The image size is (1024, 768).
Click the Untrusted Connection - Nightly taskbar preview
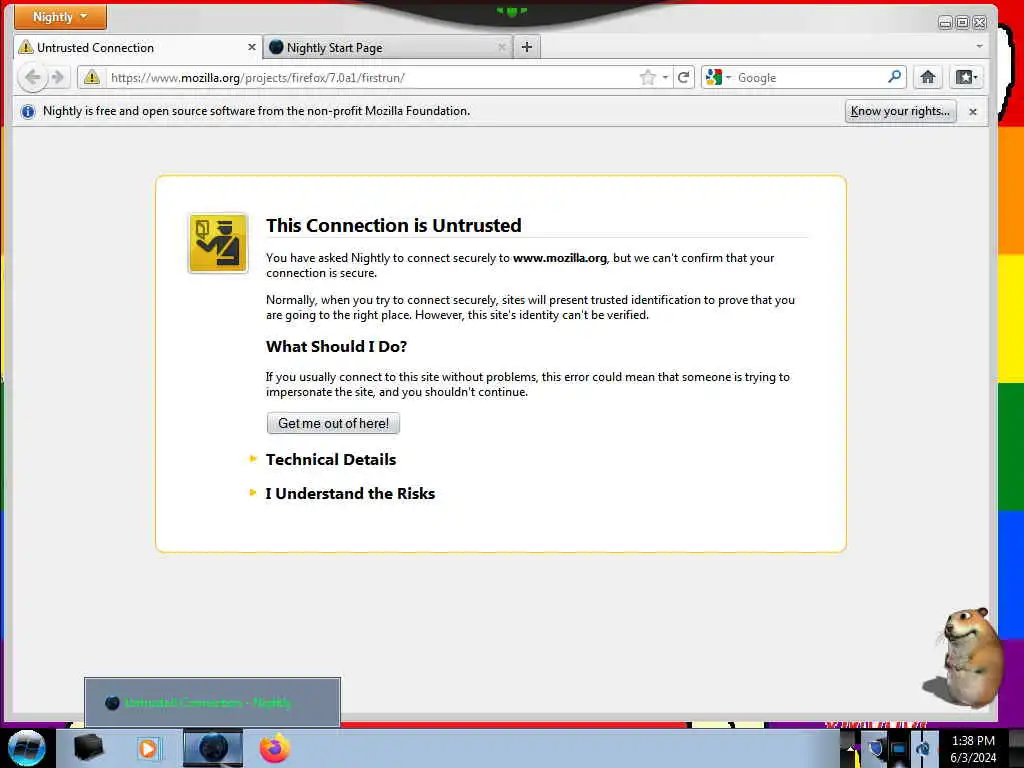[212, 702]
